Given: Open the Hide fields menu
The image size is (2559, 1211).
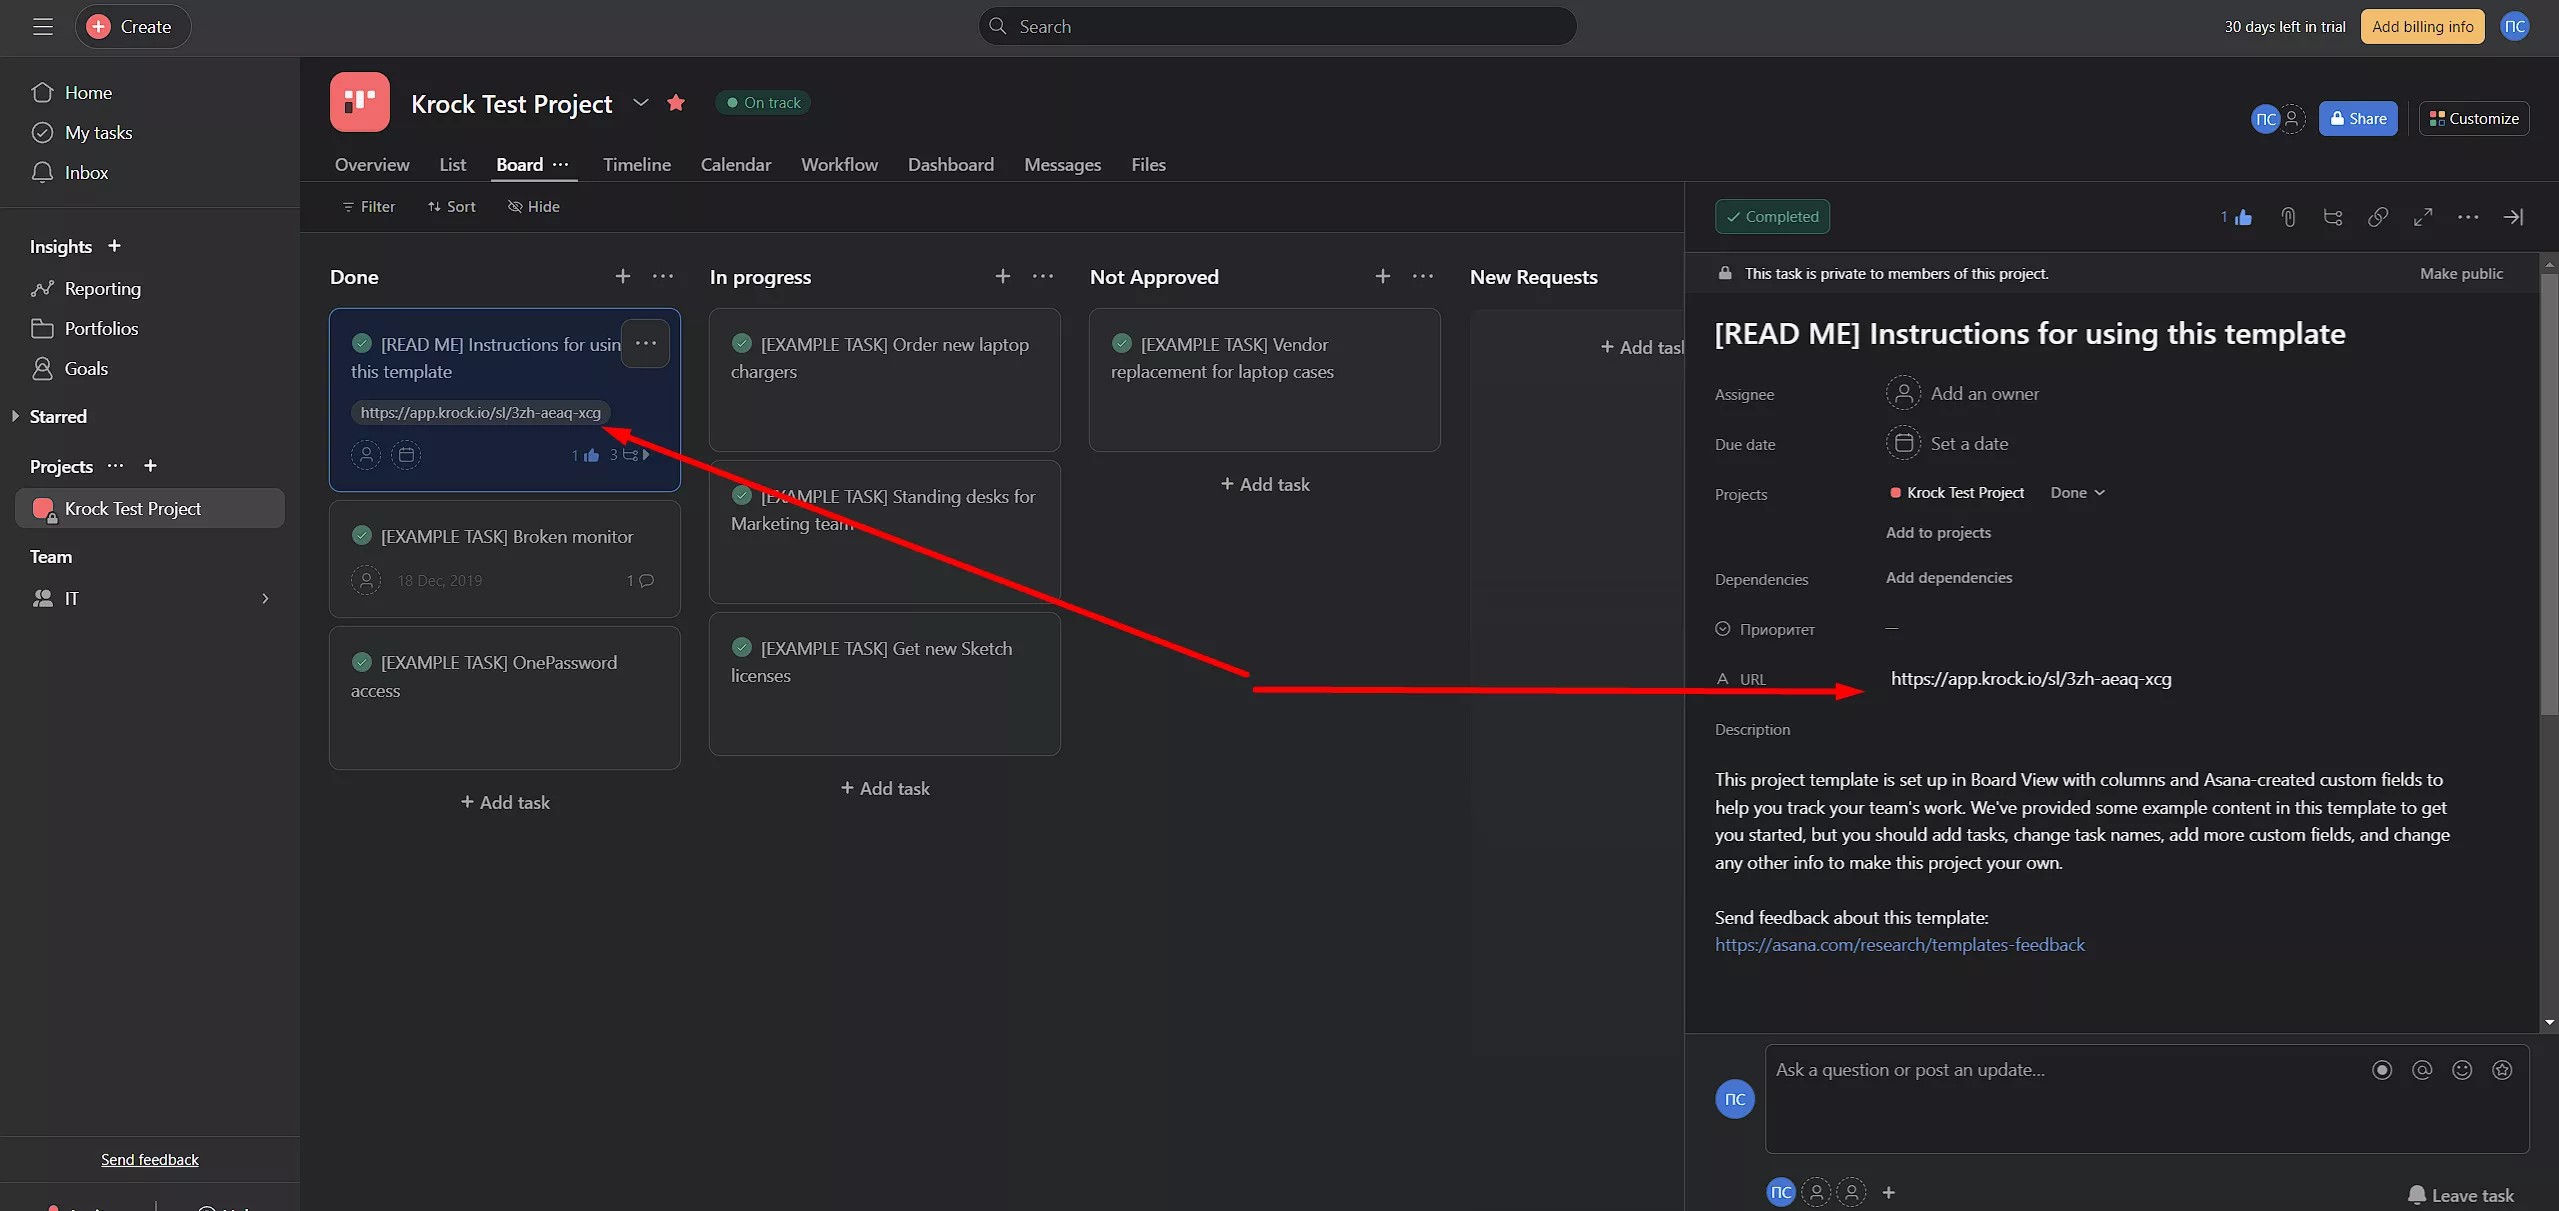Looking at the screenshot, I should (534, 207).
